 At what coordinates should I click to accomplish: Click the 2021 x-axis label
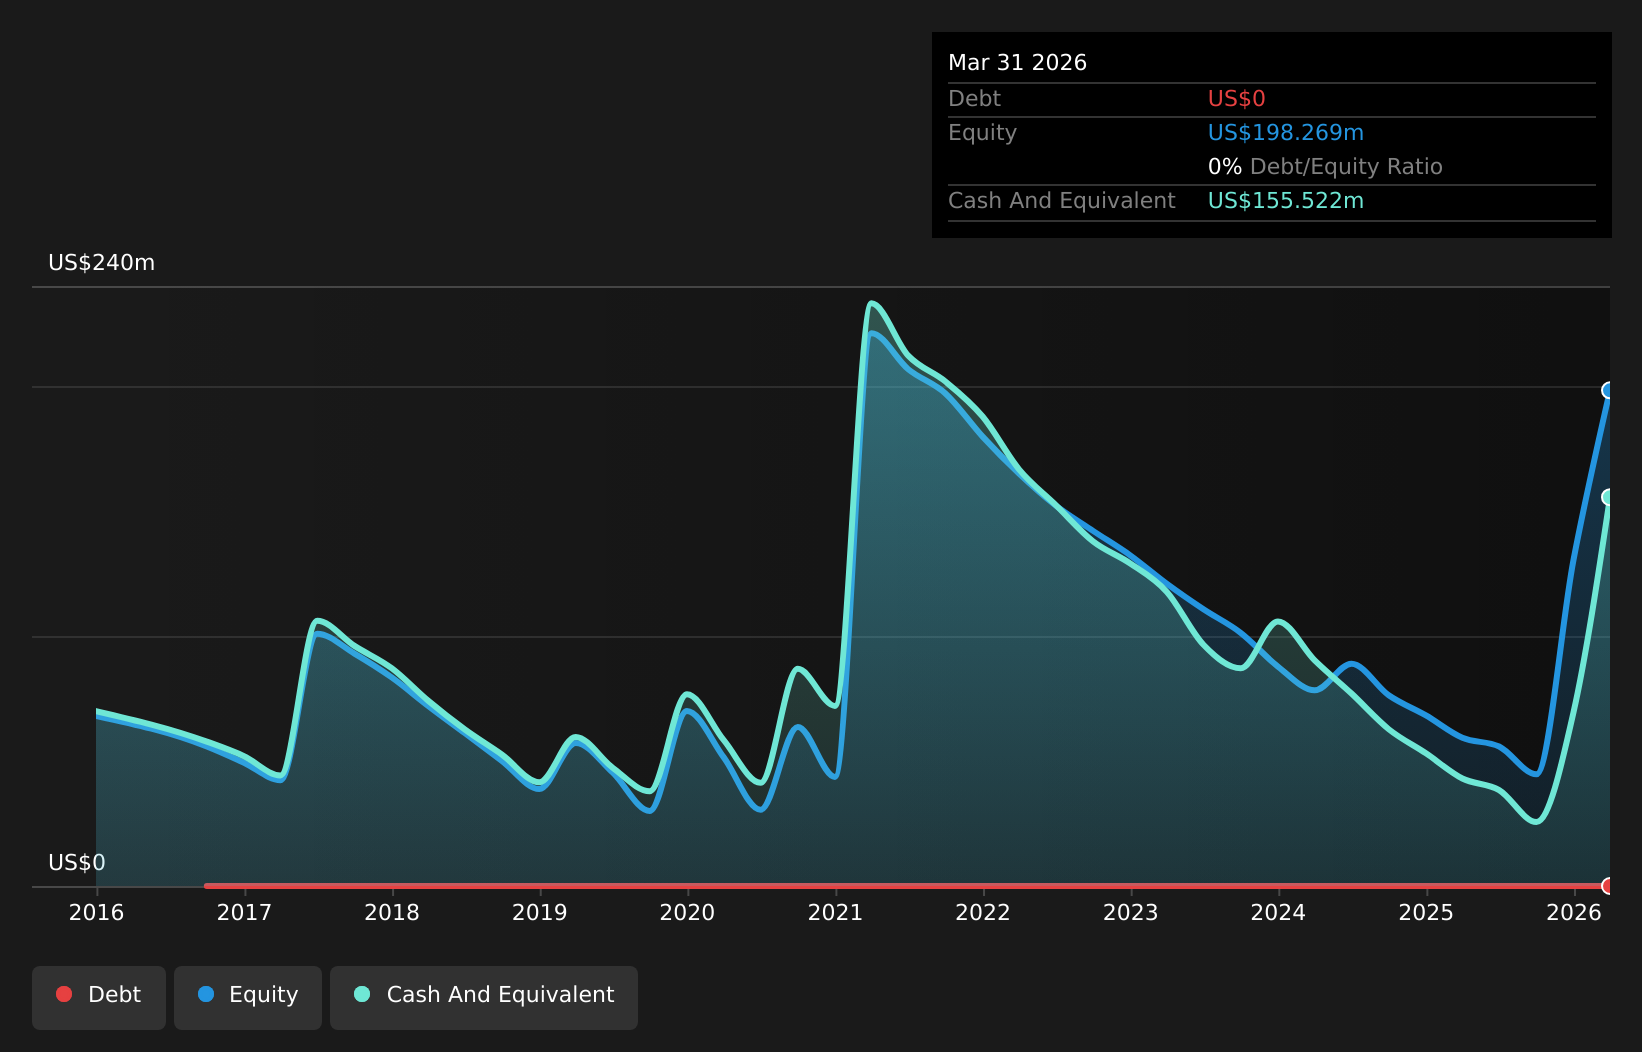pyautogui.click(x=836, y=913)
